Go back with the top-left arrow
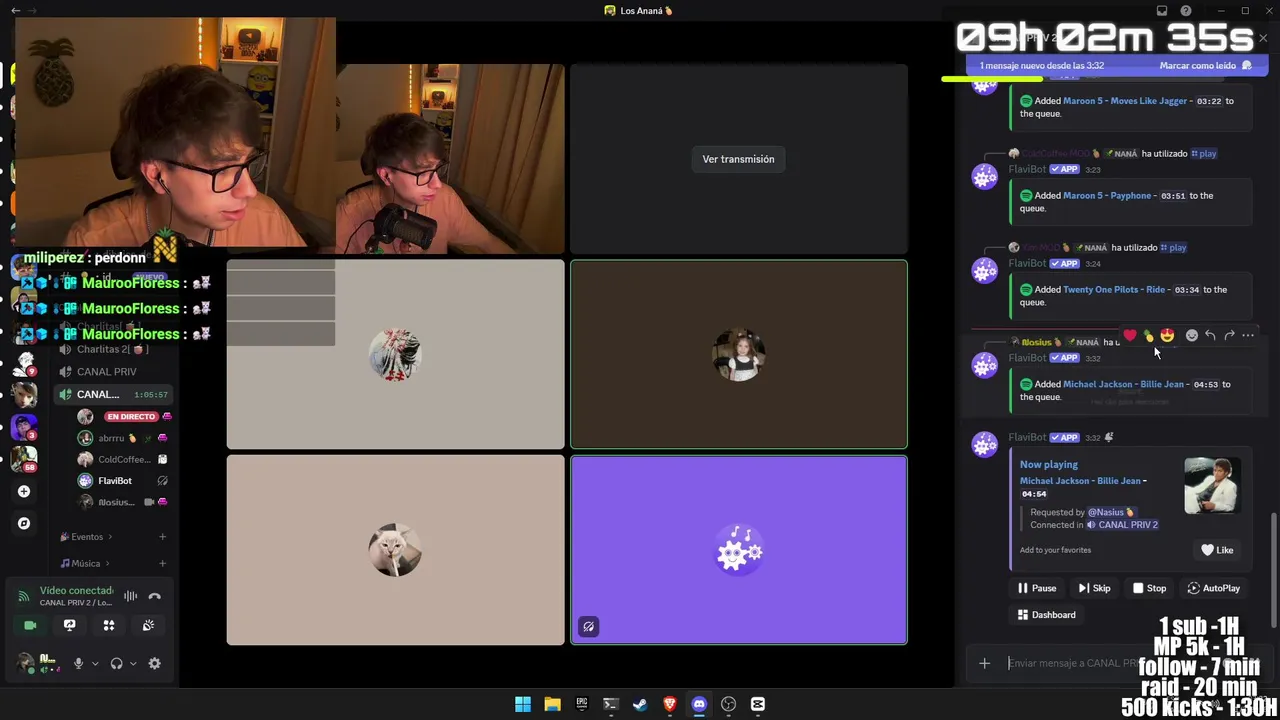Image resolution: width=1280 pixels, height=720 pixels. coord(15,10)
